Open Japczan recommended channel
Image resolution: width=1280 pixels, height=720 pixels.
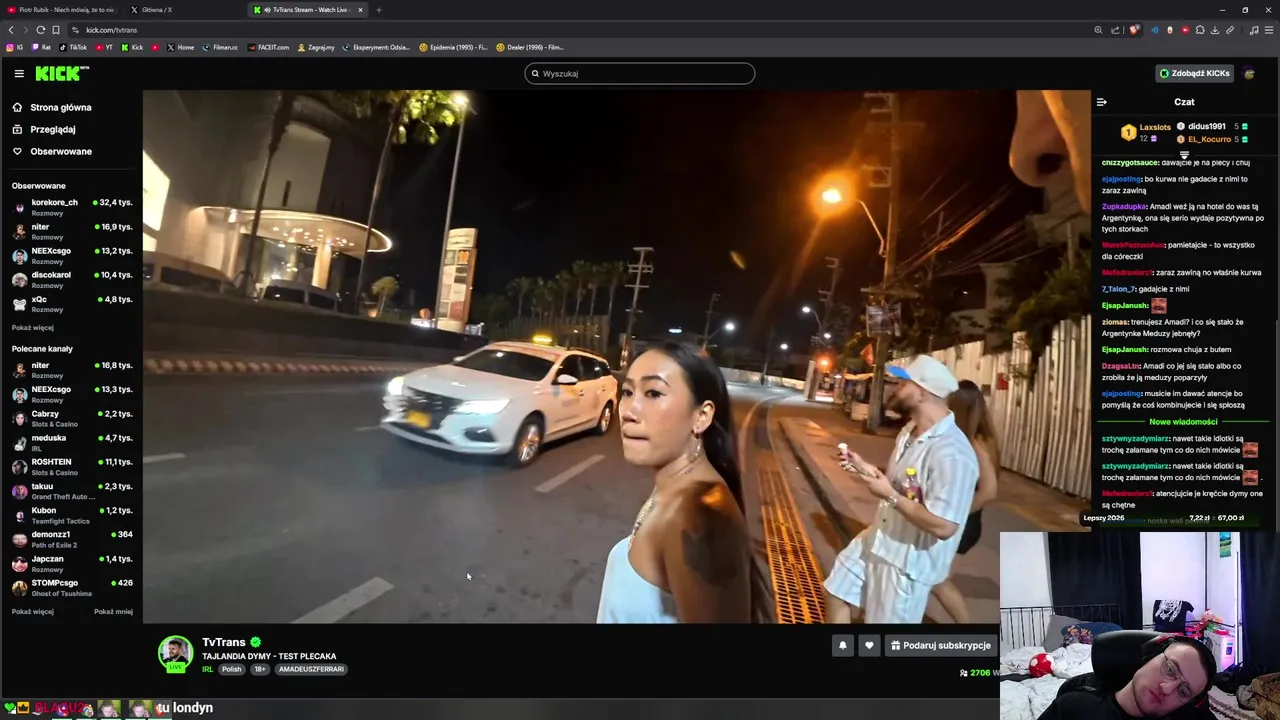click(x=72, y=563)
